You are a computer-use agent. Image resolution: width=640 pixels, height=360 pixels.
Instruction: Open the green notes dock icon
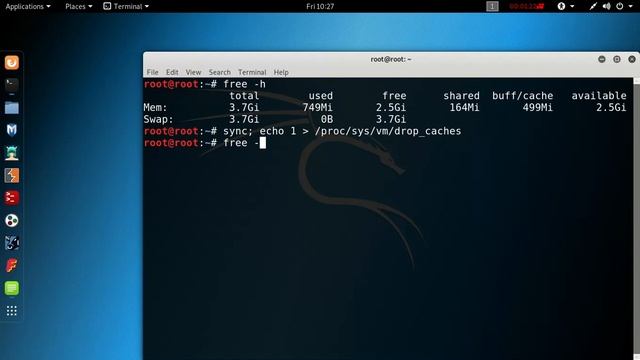[x=12, y=288]
